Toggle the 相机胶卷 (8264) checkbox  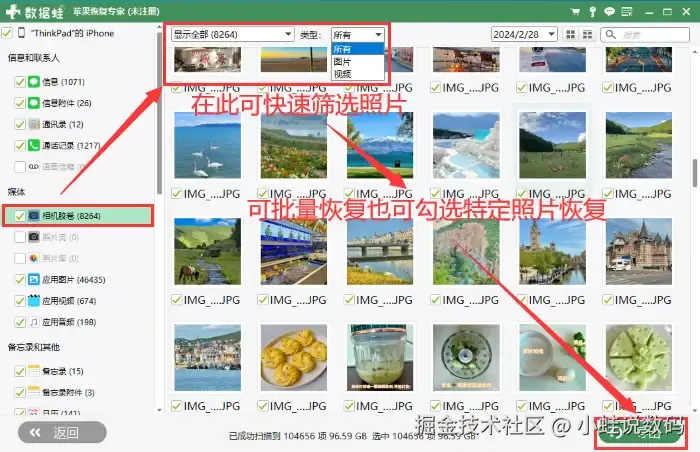point(20,216)
